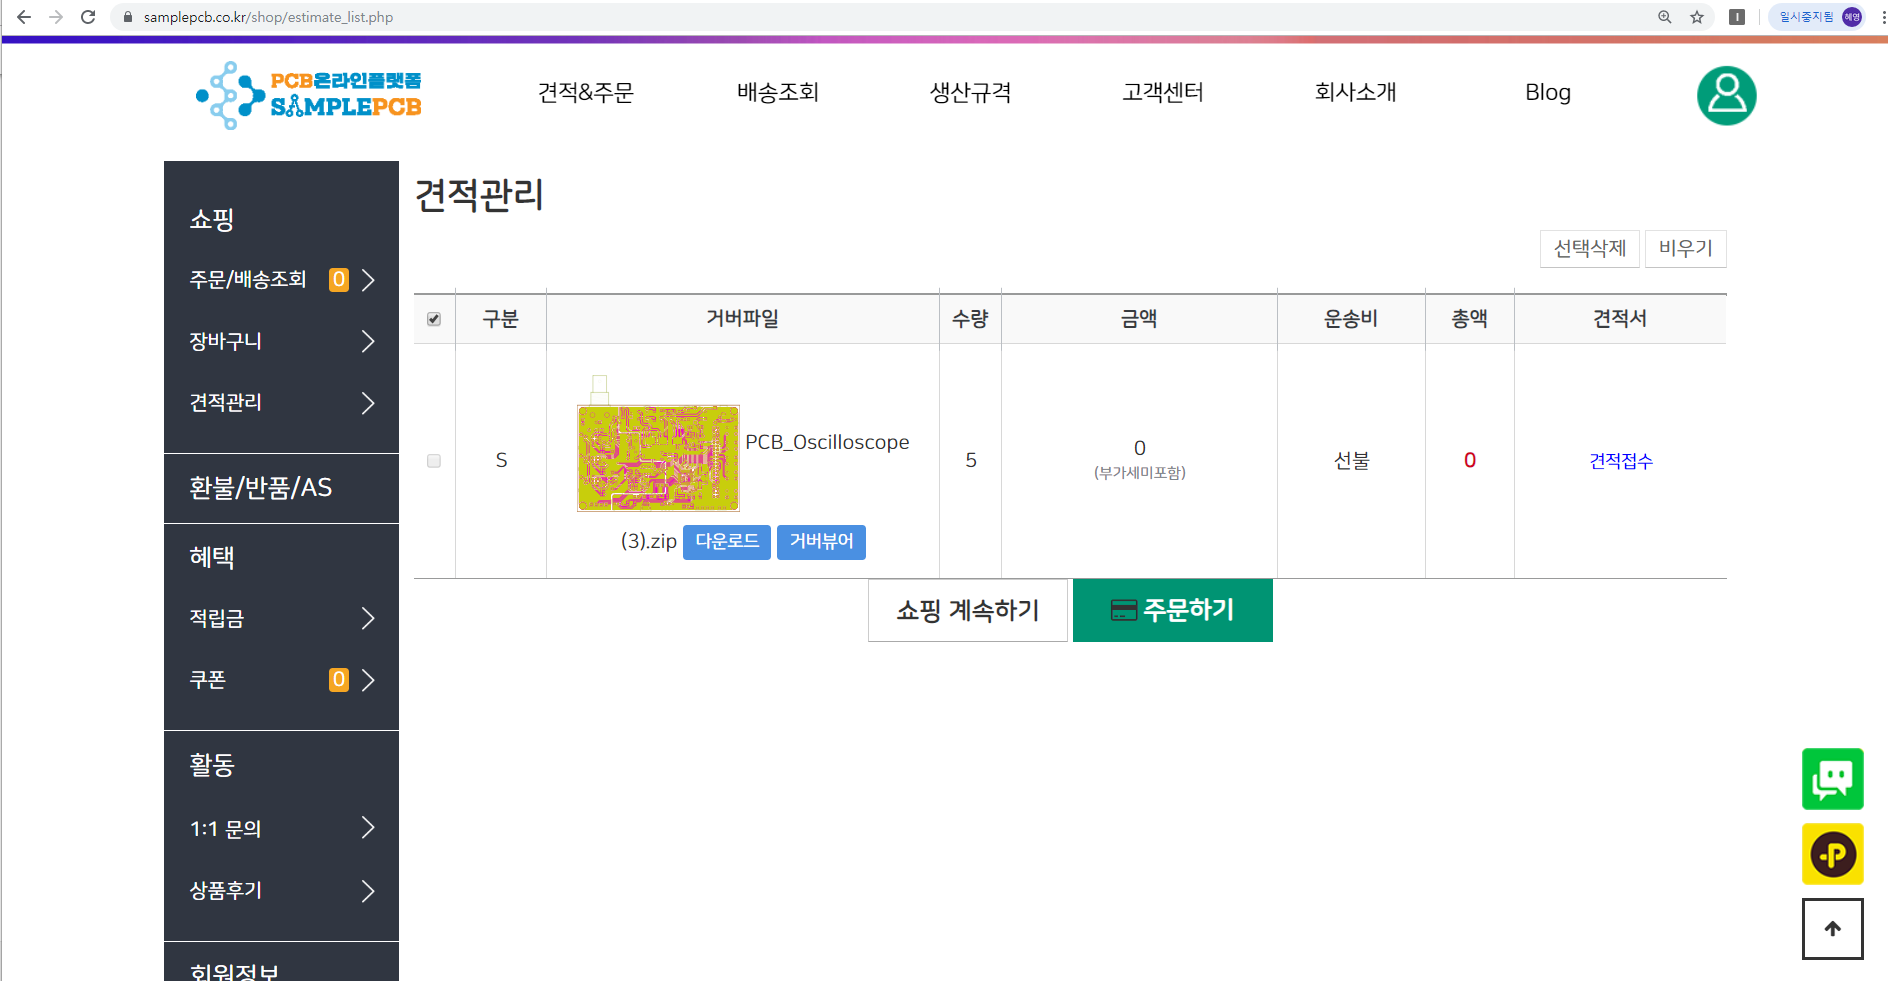Bookmark page using the star icon
Image resolution: width=1888 pixels, height=981 pixels.
pos(1697,17)
